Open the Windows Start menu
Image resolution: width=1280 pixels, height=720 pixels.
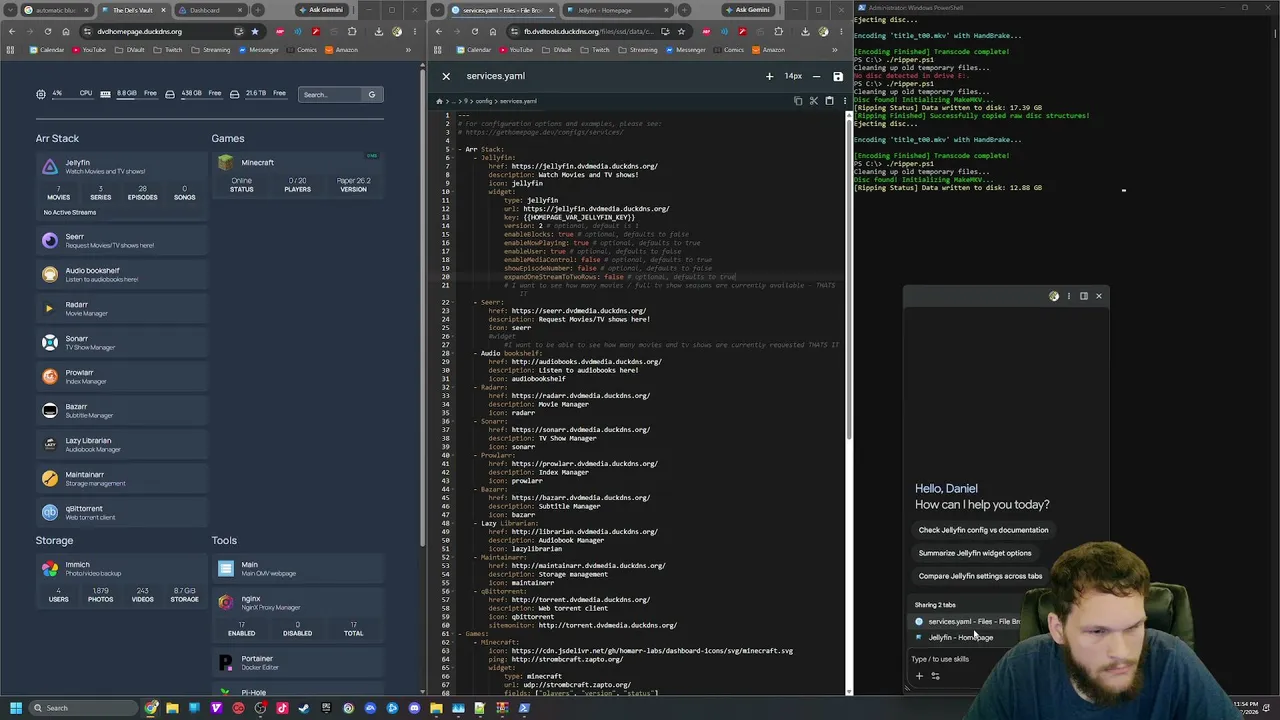coord(15,708)
